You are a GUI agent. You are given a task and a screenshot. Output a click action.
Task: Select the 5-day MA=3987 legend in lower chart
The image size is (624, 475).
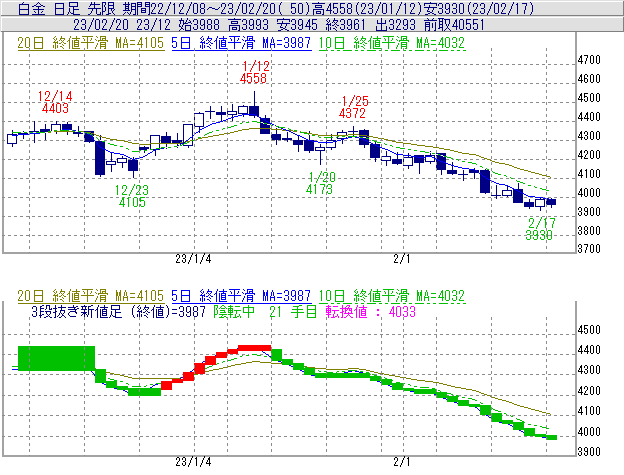point(241,296)
